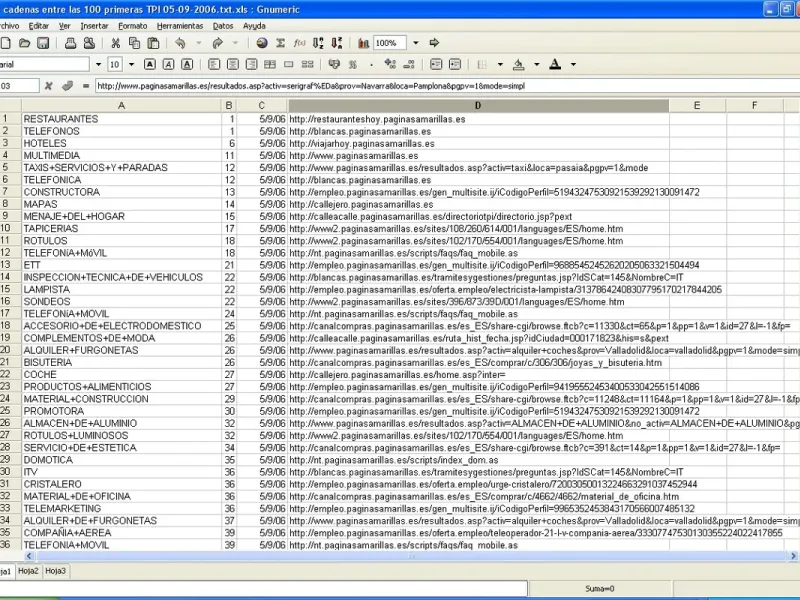Open the zoom level dropdown
Screen dimensions: 800x600
(416, 43)
